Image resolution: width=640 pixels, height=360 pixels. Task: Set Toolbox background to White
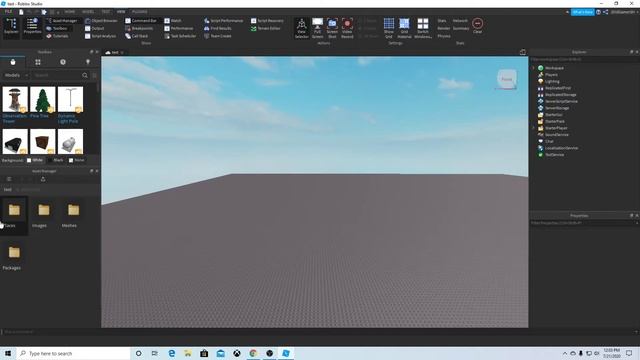(34, 160)
